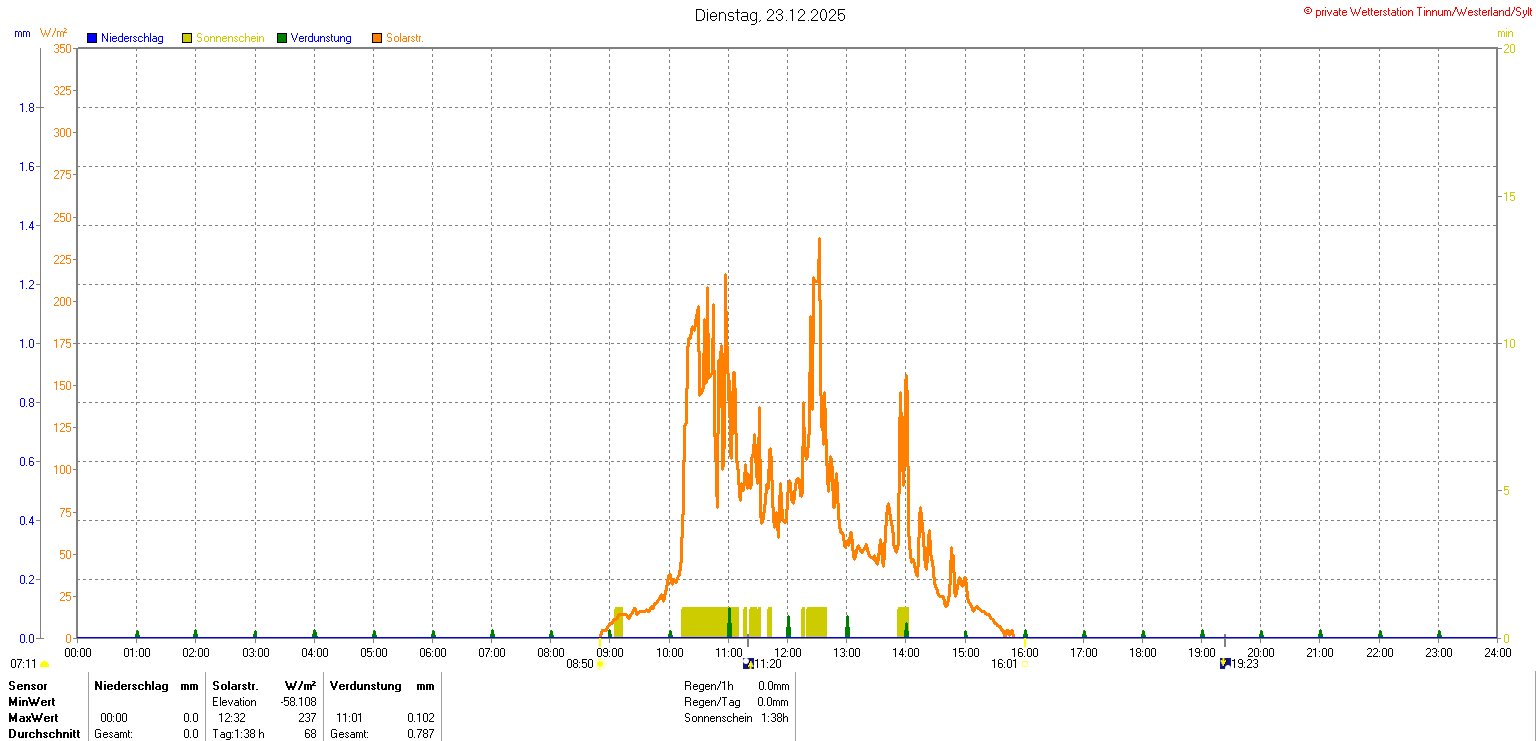Click the moon icon next to 11:20
Image resolution: width=1536 pixels, height=741 pixels.
point(748,663)
